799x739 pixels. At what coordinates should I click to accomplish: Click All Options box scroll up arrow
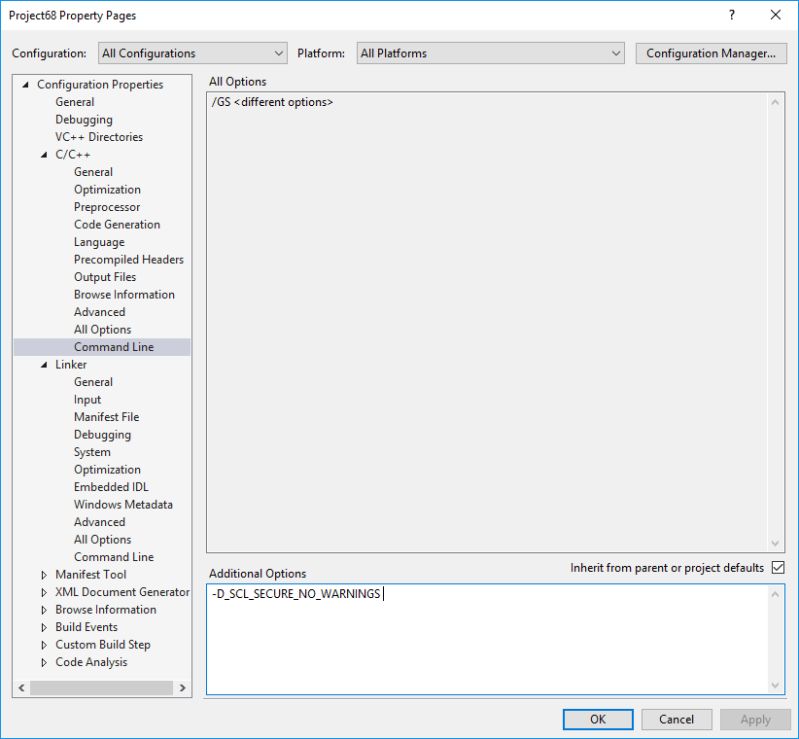[x=775, y=102]
